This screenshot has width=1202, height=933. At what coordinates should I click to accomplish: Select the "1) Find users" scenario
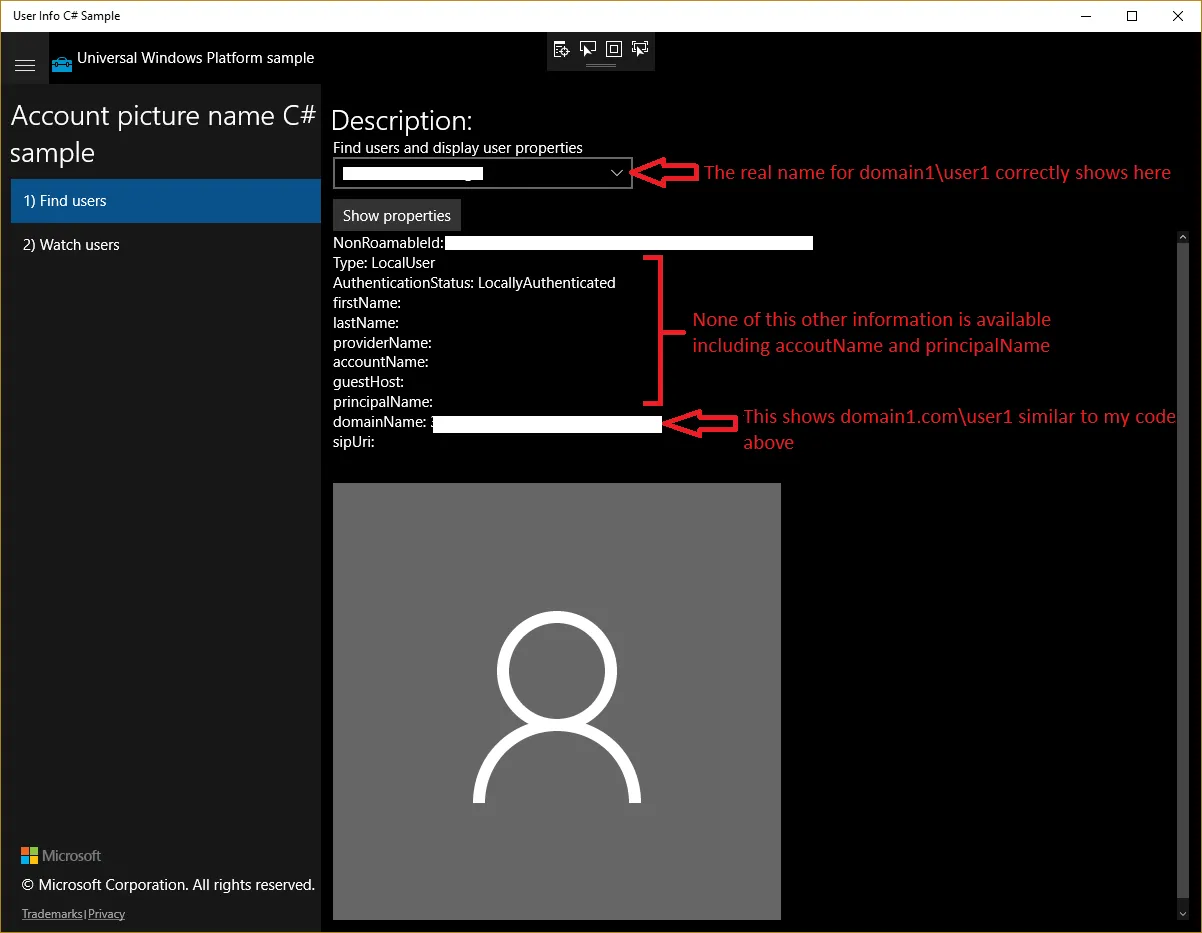point(166,201)
